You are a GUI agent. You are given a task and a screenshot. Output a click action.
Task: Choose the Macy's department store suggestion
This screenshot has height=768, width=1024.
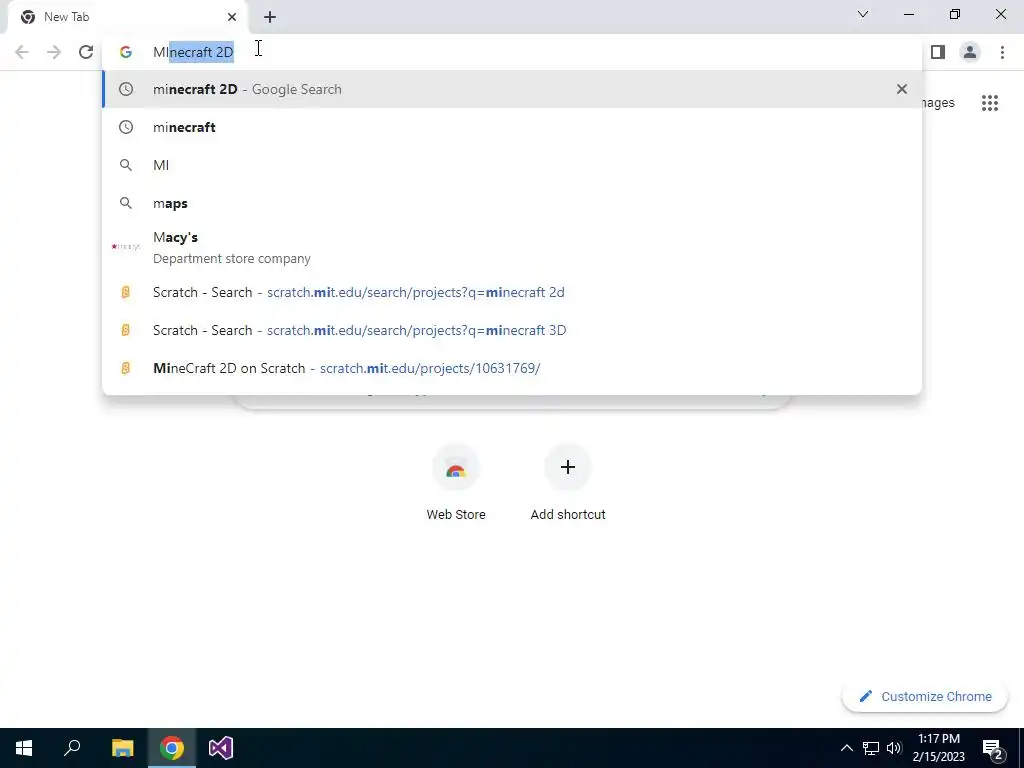coord(512,248)
